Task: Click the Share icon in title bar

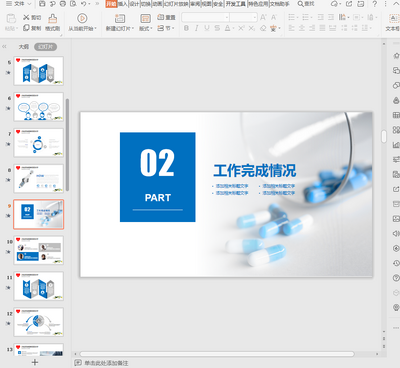Action: tap(349, 4)
